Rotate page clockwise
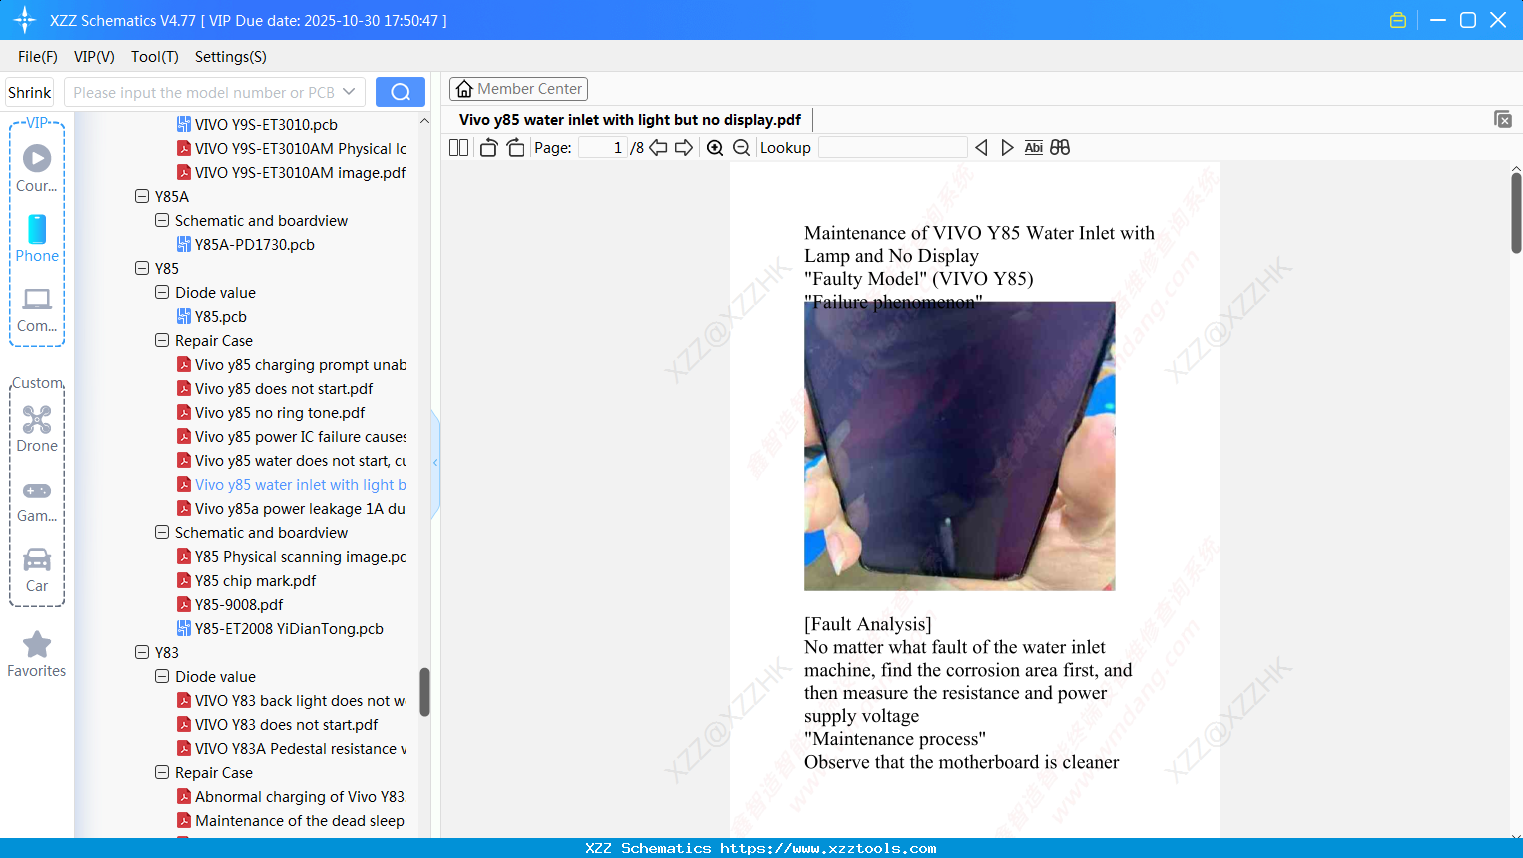The image size is (1523, 858). [515, 148]
